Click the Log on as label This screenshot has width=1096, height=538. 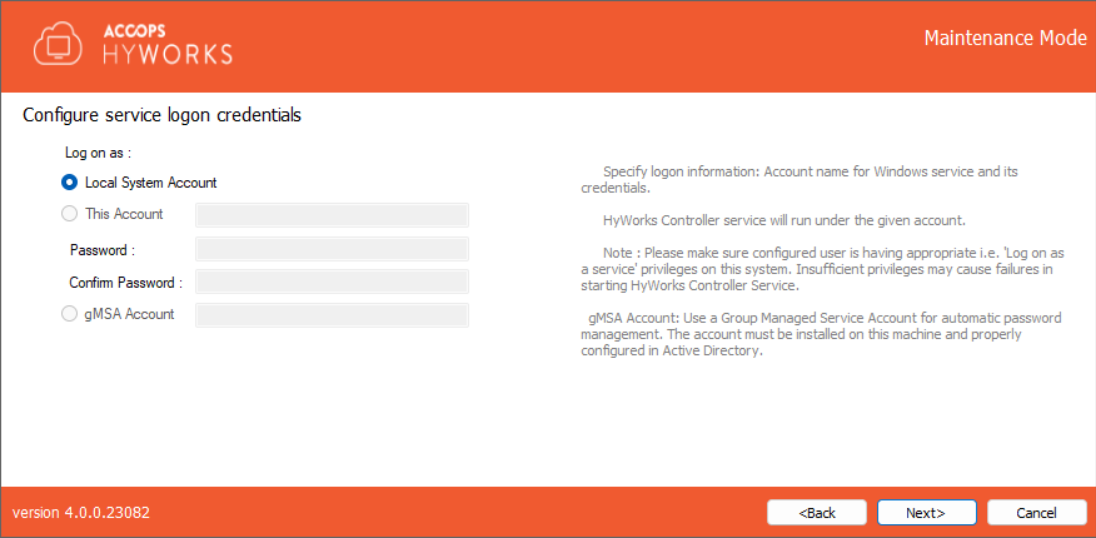[x=98, y=153]
